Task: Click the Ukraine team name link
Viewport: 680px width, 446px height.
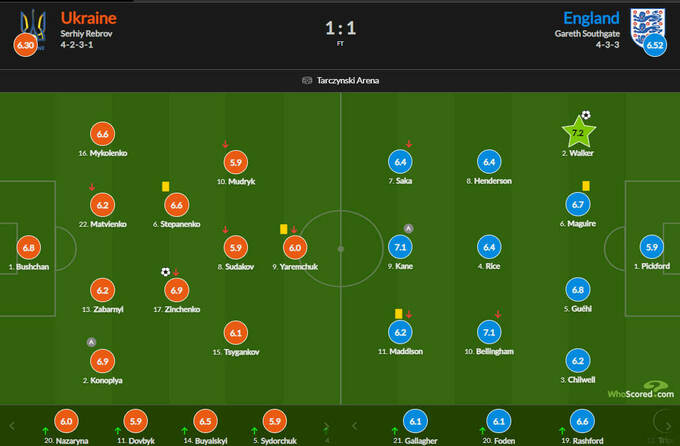Action: pyautogui.click(x=88, y=18)
